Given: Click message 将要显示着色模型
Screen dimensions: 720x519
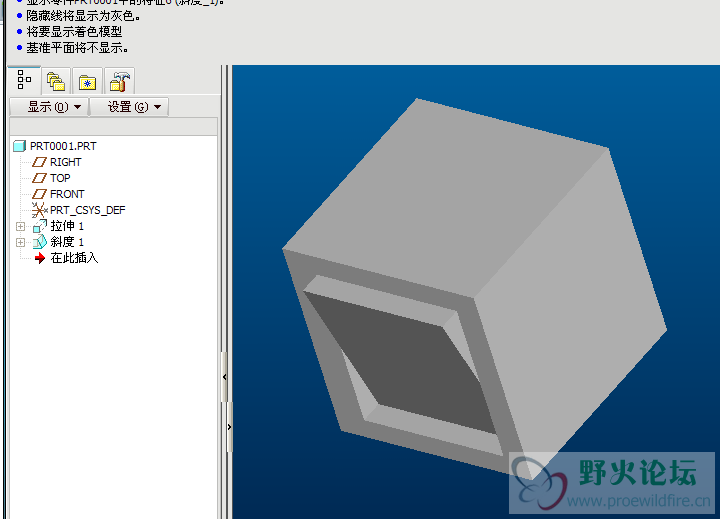Looking at the screenshot, I should click(x=74, y=32).
